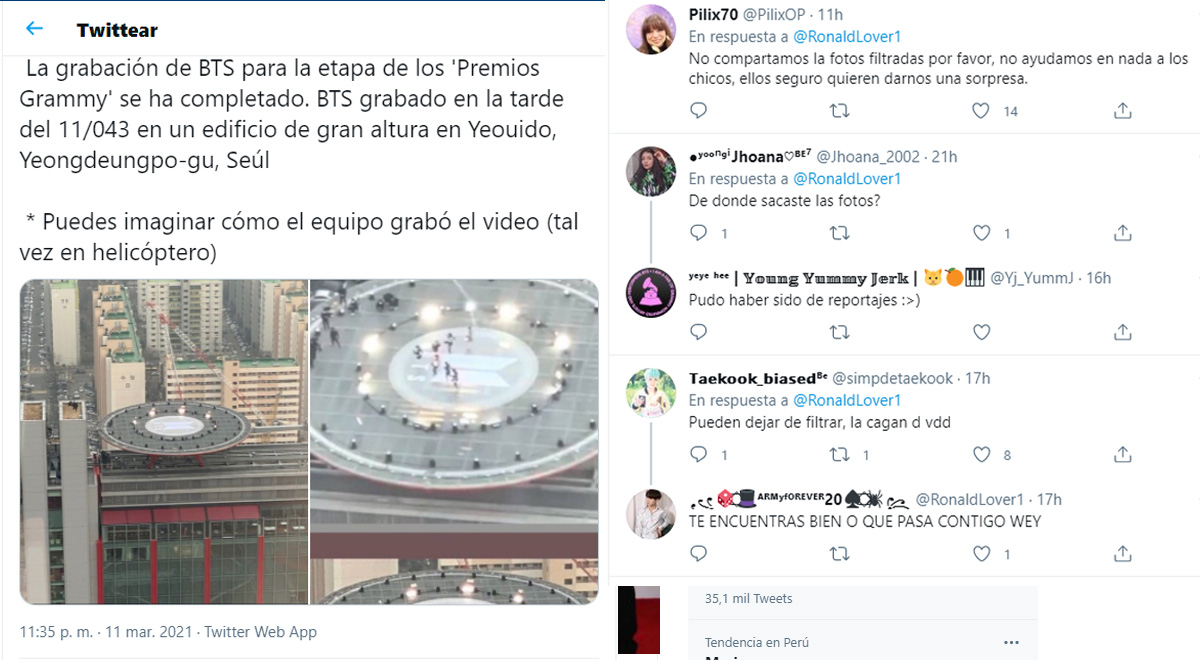The height and width of the screenshot is (660, 1200).
Task: Open Pilix70's profile picture
Action: [x=651, y=29]
